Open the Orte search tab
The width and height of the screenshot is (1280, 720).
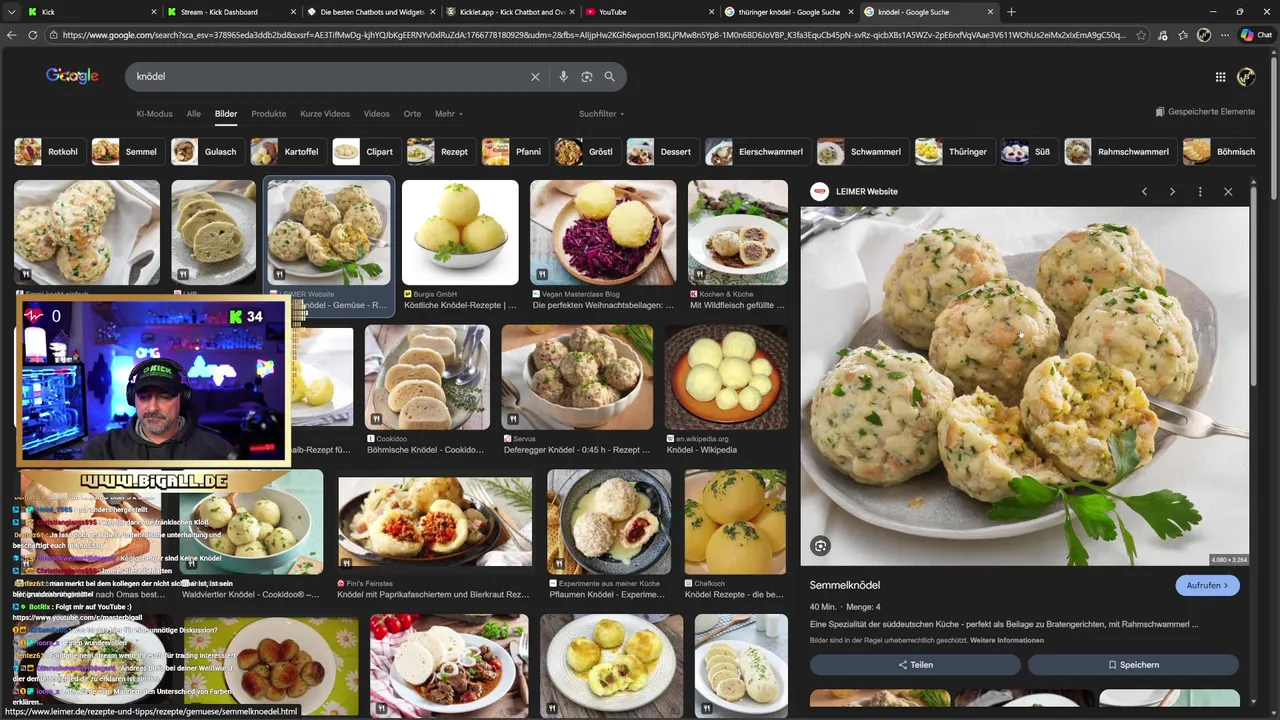click(x=412, y=114)
